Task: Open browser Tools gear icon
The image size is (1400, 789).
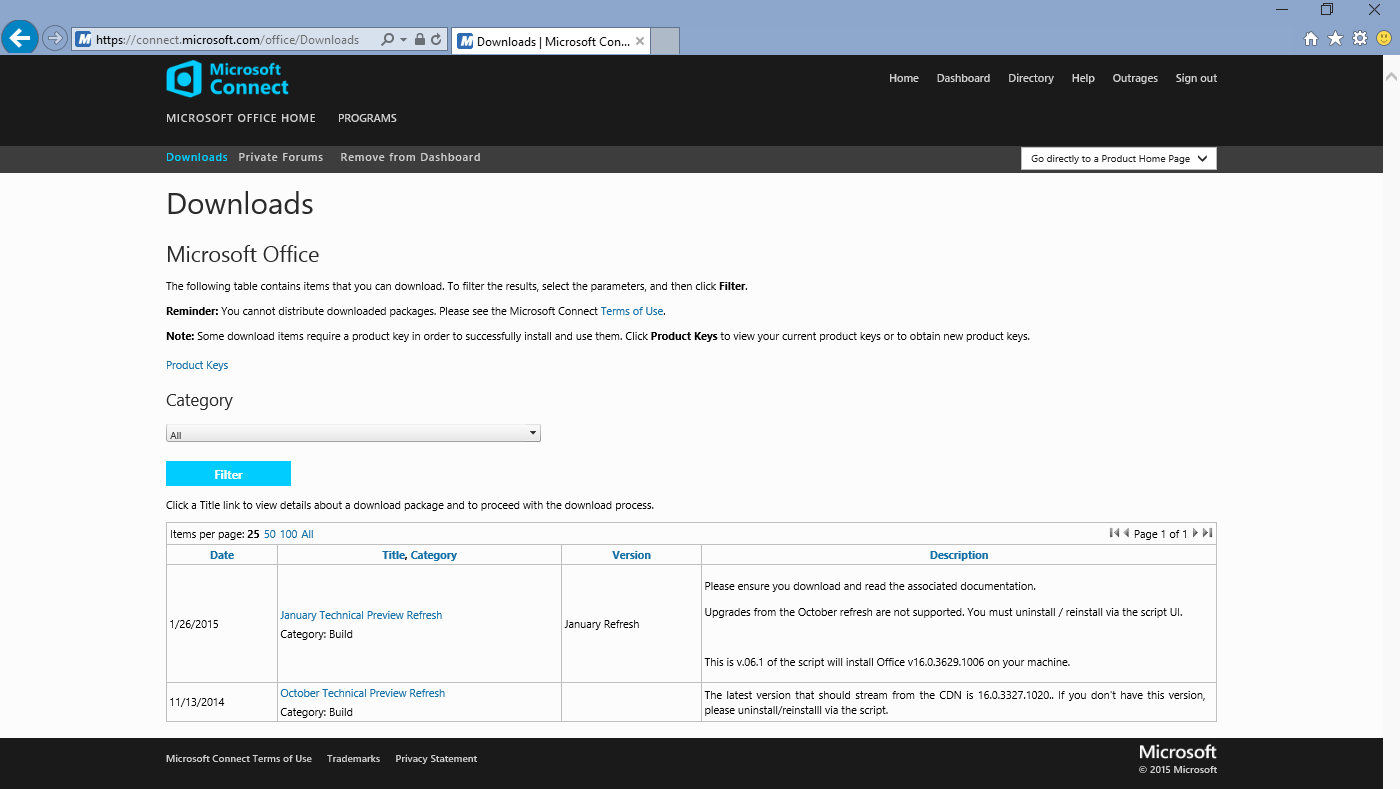Action: click(x=1360, y=39)
